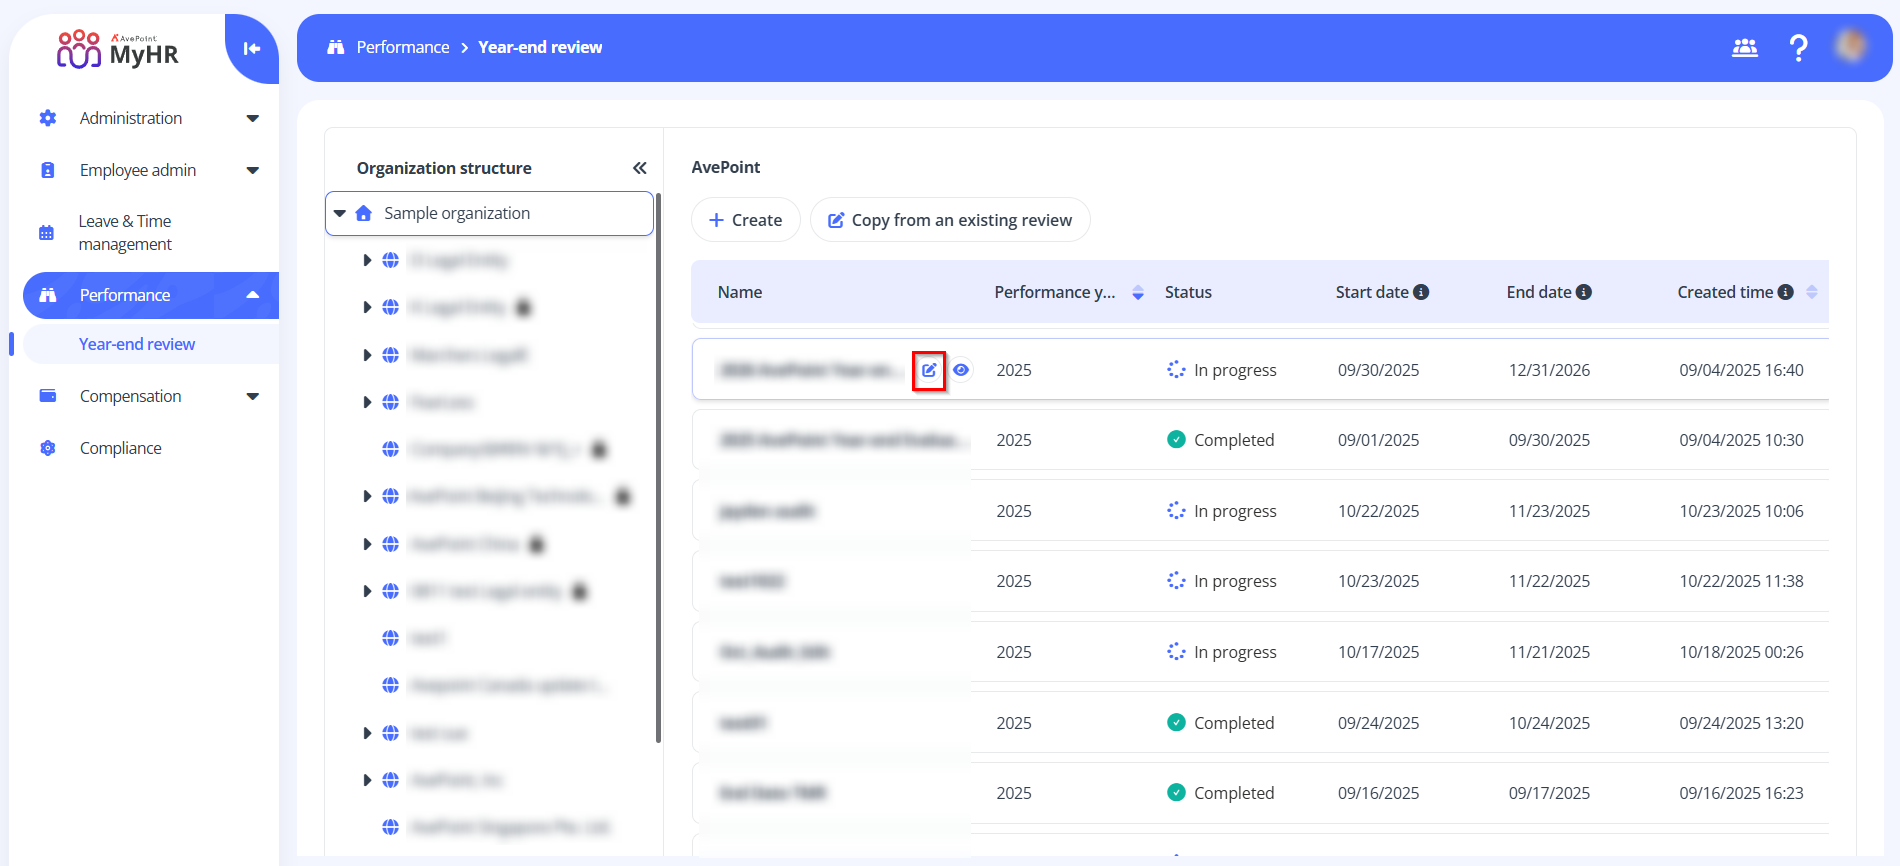Click the Create button
Image resolution: width=1900 pixels, height=866 pixels.
[x=745, y=220]
